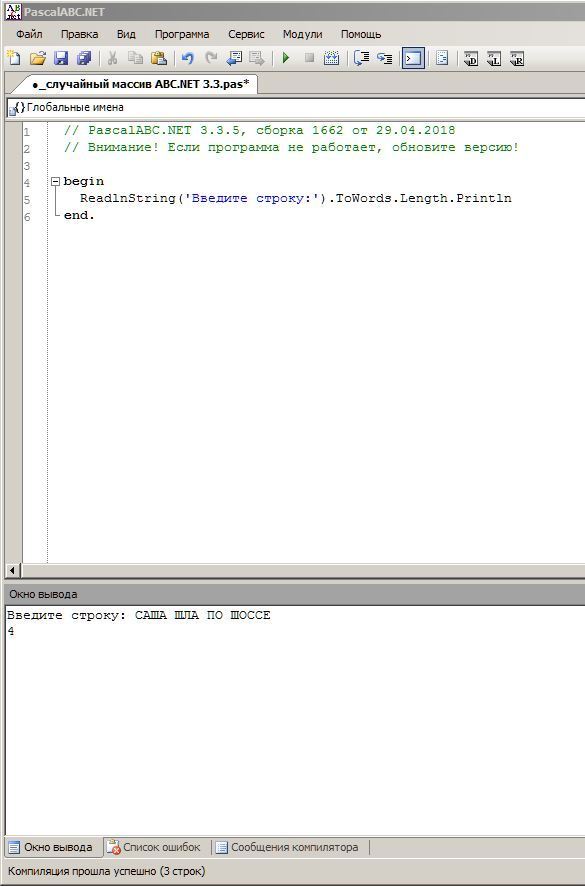Open the Глобальные имена dropdown

click(x=295, y=107)
